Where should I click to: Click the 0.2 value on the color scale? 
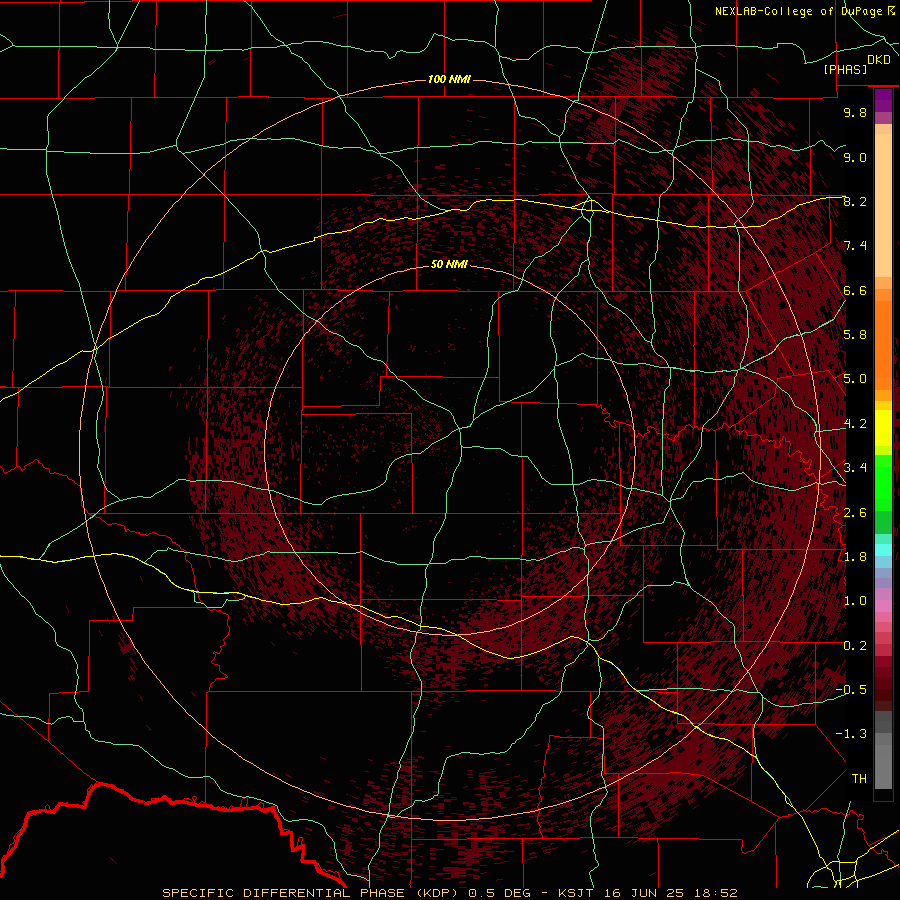point(855,646)
